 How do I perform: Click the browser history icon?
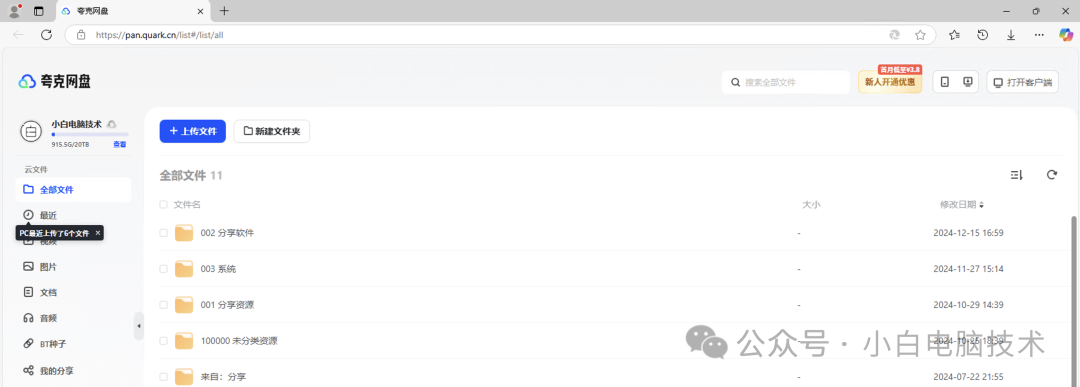tap(983, 34)
